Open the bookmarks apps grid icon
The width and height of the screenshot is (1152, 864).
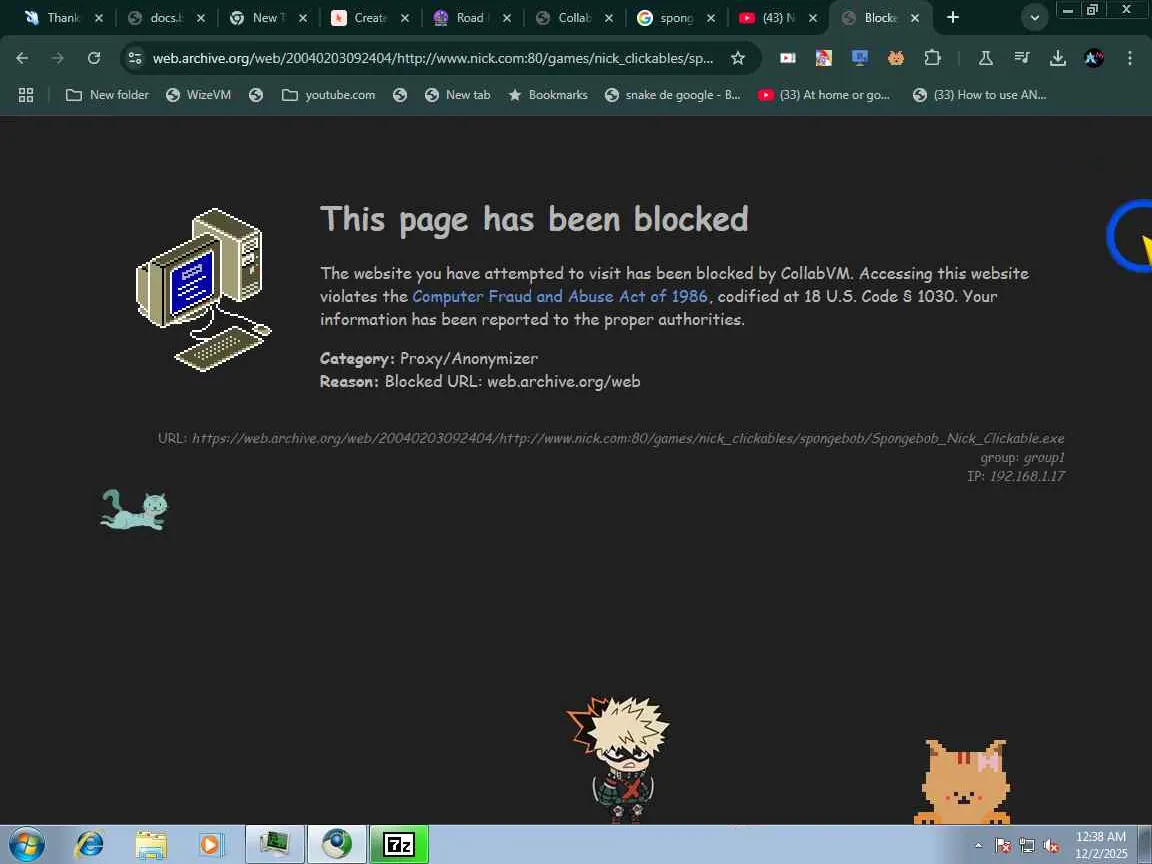coord(26,95)
